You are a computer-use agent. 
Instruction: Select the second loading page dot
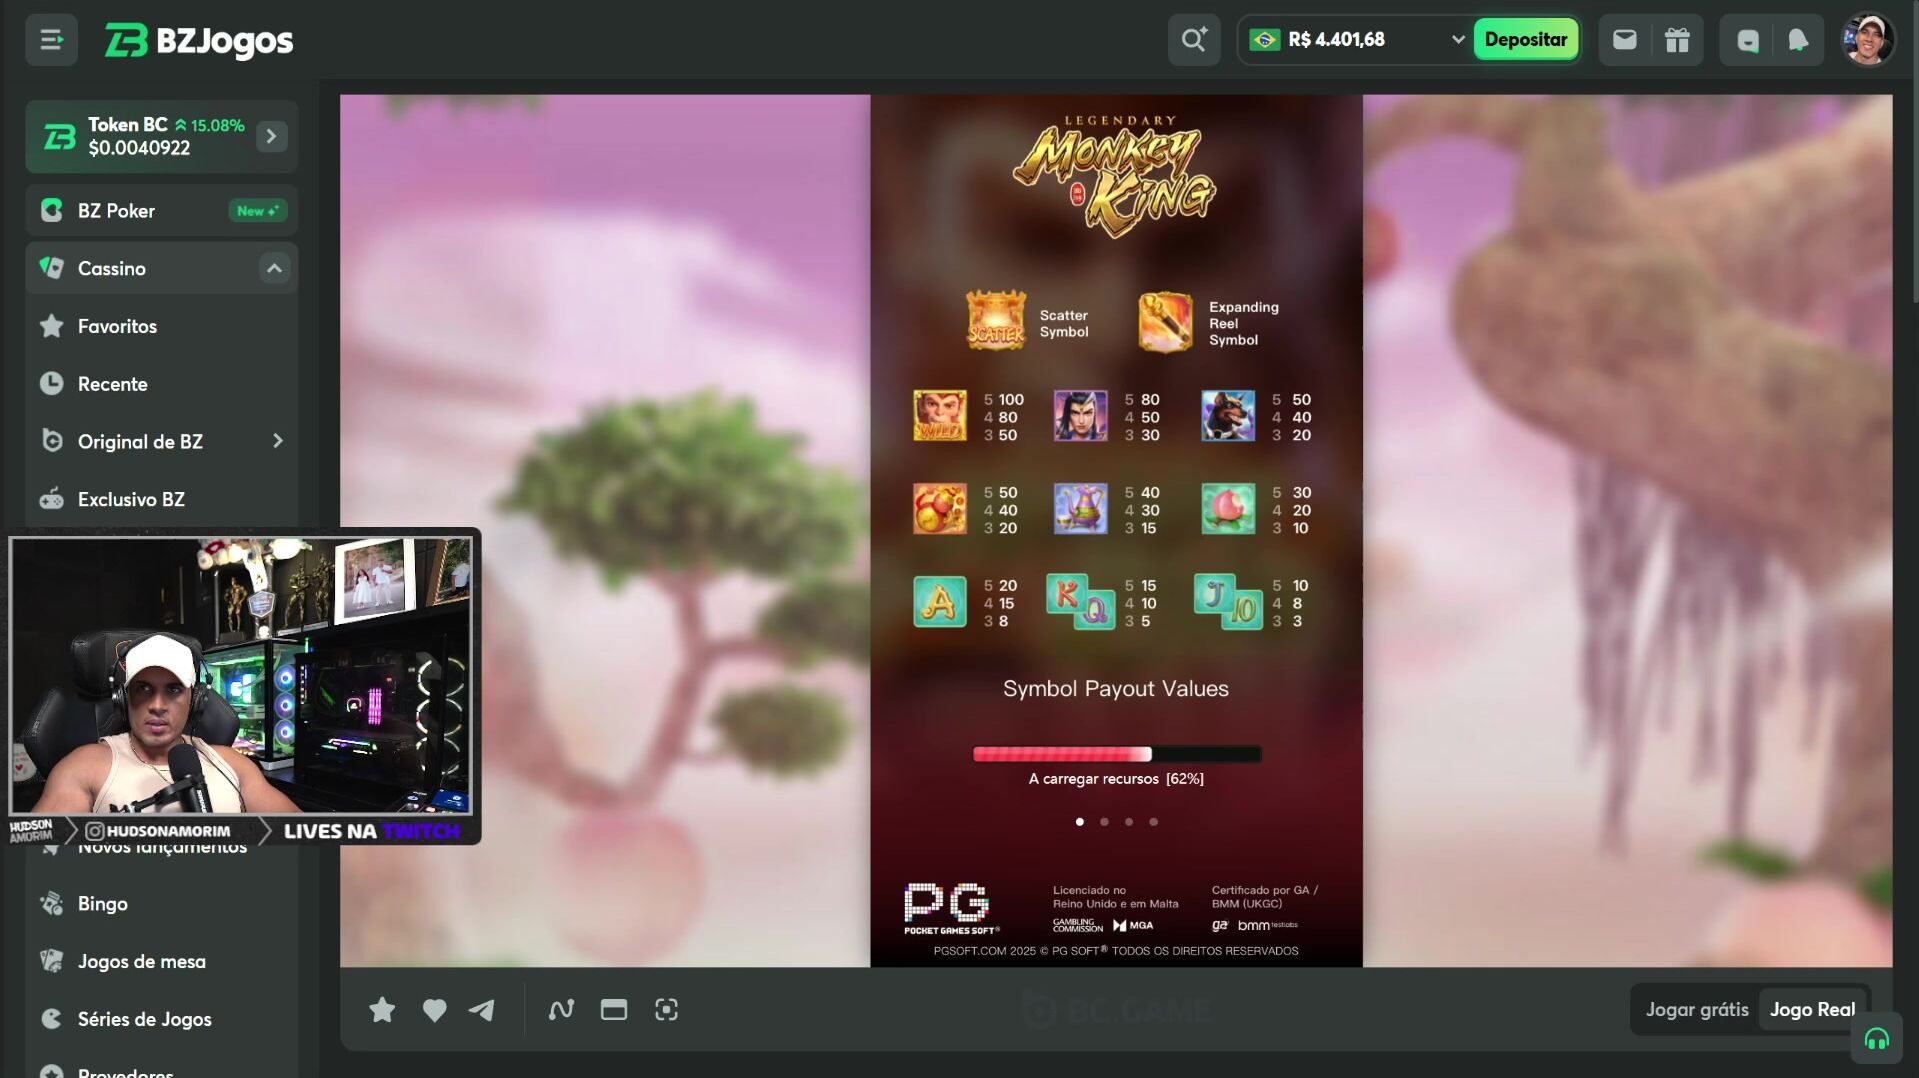[x=1104, y=822]
